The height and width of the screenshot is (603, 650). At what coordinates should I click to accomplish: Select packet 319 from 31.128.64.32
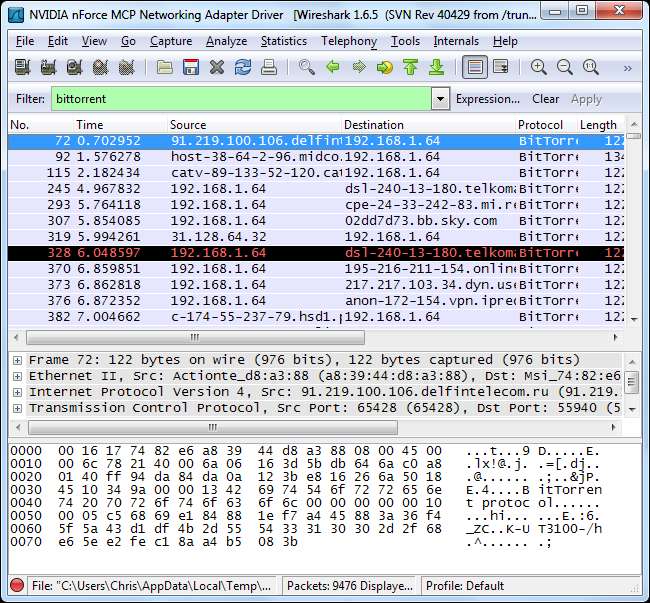(x=315, y=237)
